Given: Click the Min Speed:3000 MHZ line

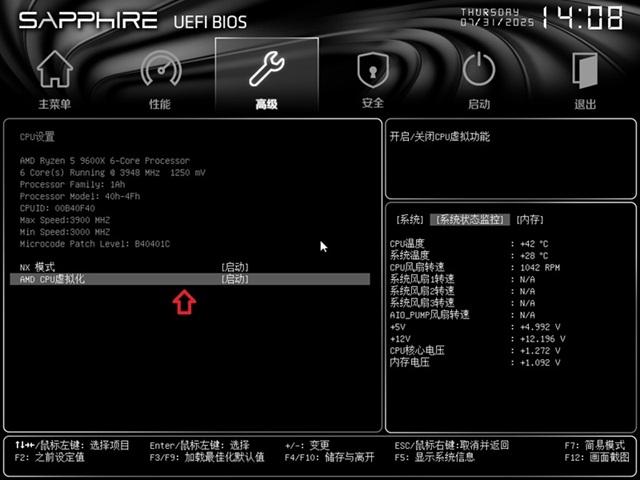Looking at the screenshot, I should tap(65, 232).
